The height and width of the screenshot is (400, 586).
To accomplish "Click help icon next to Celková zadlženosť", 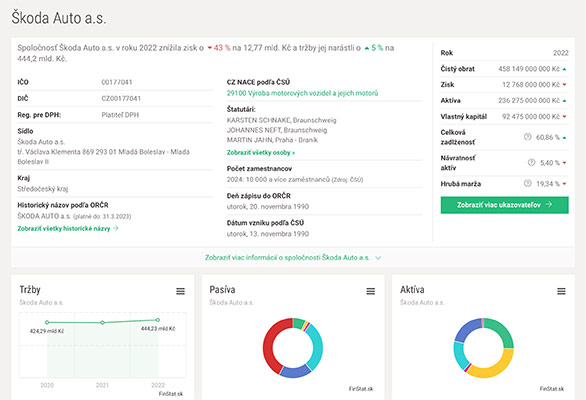I will (x=527, y=137).
